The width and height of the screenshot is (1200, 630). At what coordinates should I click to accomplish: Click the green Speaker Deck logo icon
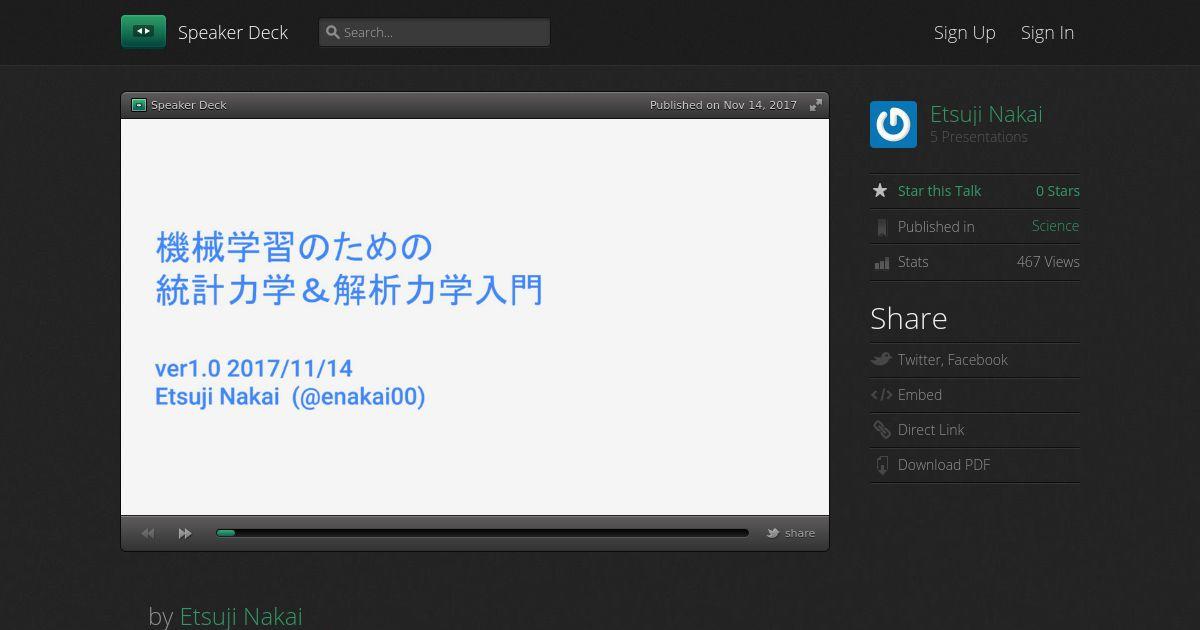[143, 32]
